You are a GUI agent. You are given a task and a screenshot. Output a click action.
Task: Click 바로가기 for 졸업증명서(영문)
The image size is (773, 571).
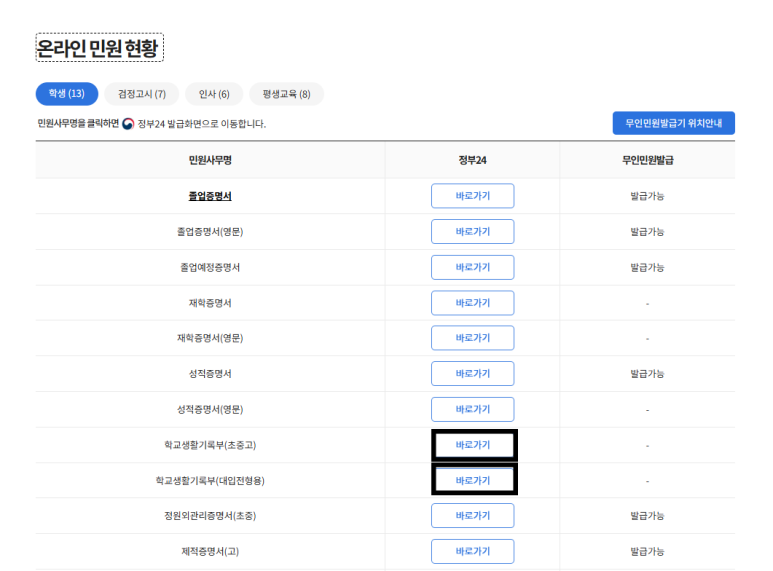point(472,231)
